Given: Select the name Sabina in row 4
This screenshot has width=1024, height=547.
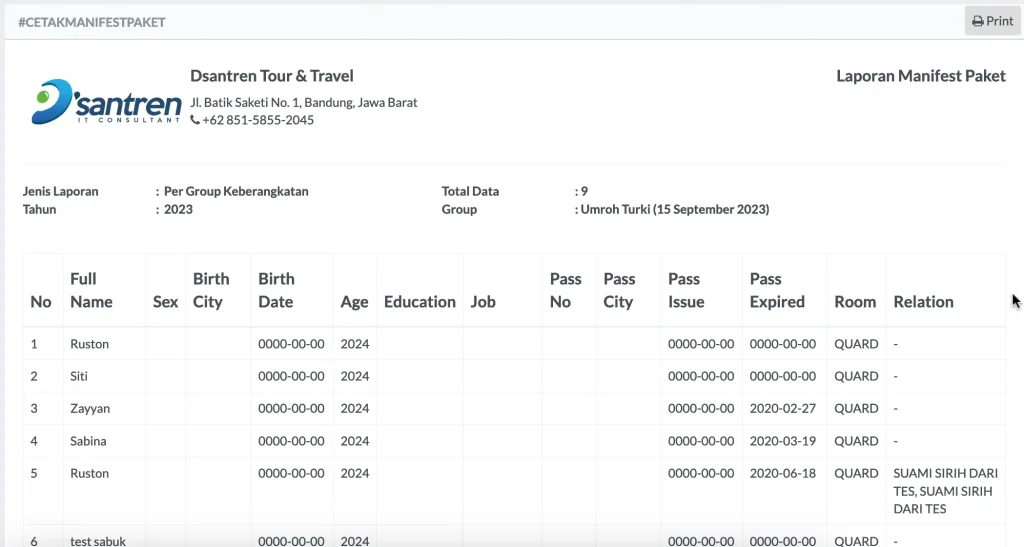Looking at the screenshot, I should click(x=88, y=441).
